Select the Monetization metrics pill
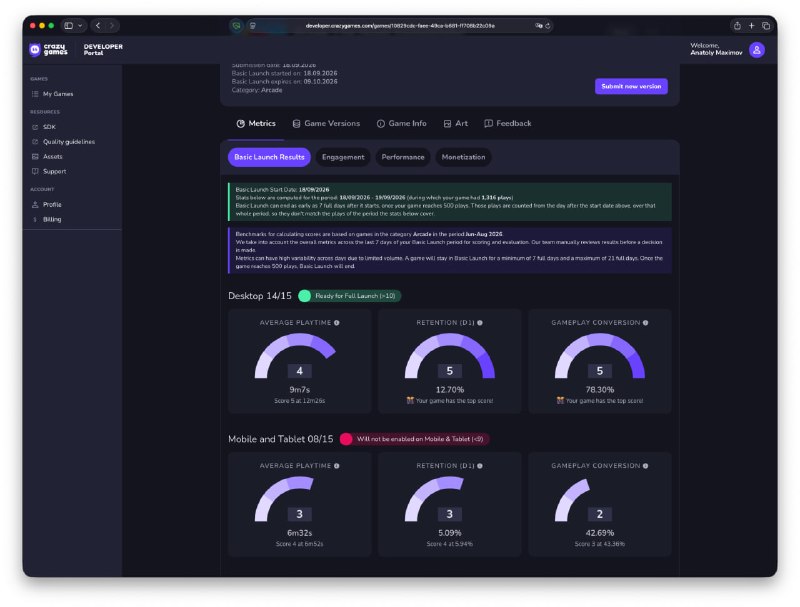The height and width of the screenshot is (607, 800). (x=463, y=157)
